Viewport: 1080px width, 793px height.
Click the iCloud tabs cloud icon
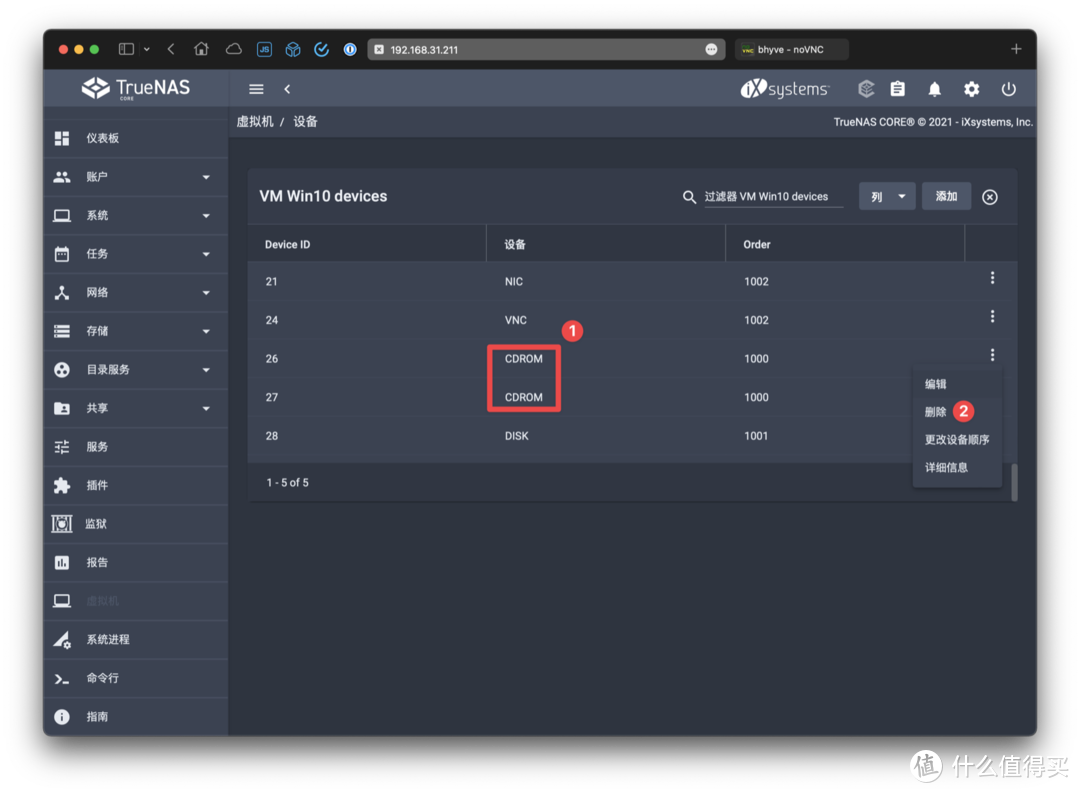point(233,49)
